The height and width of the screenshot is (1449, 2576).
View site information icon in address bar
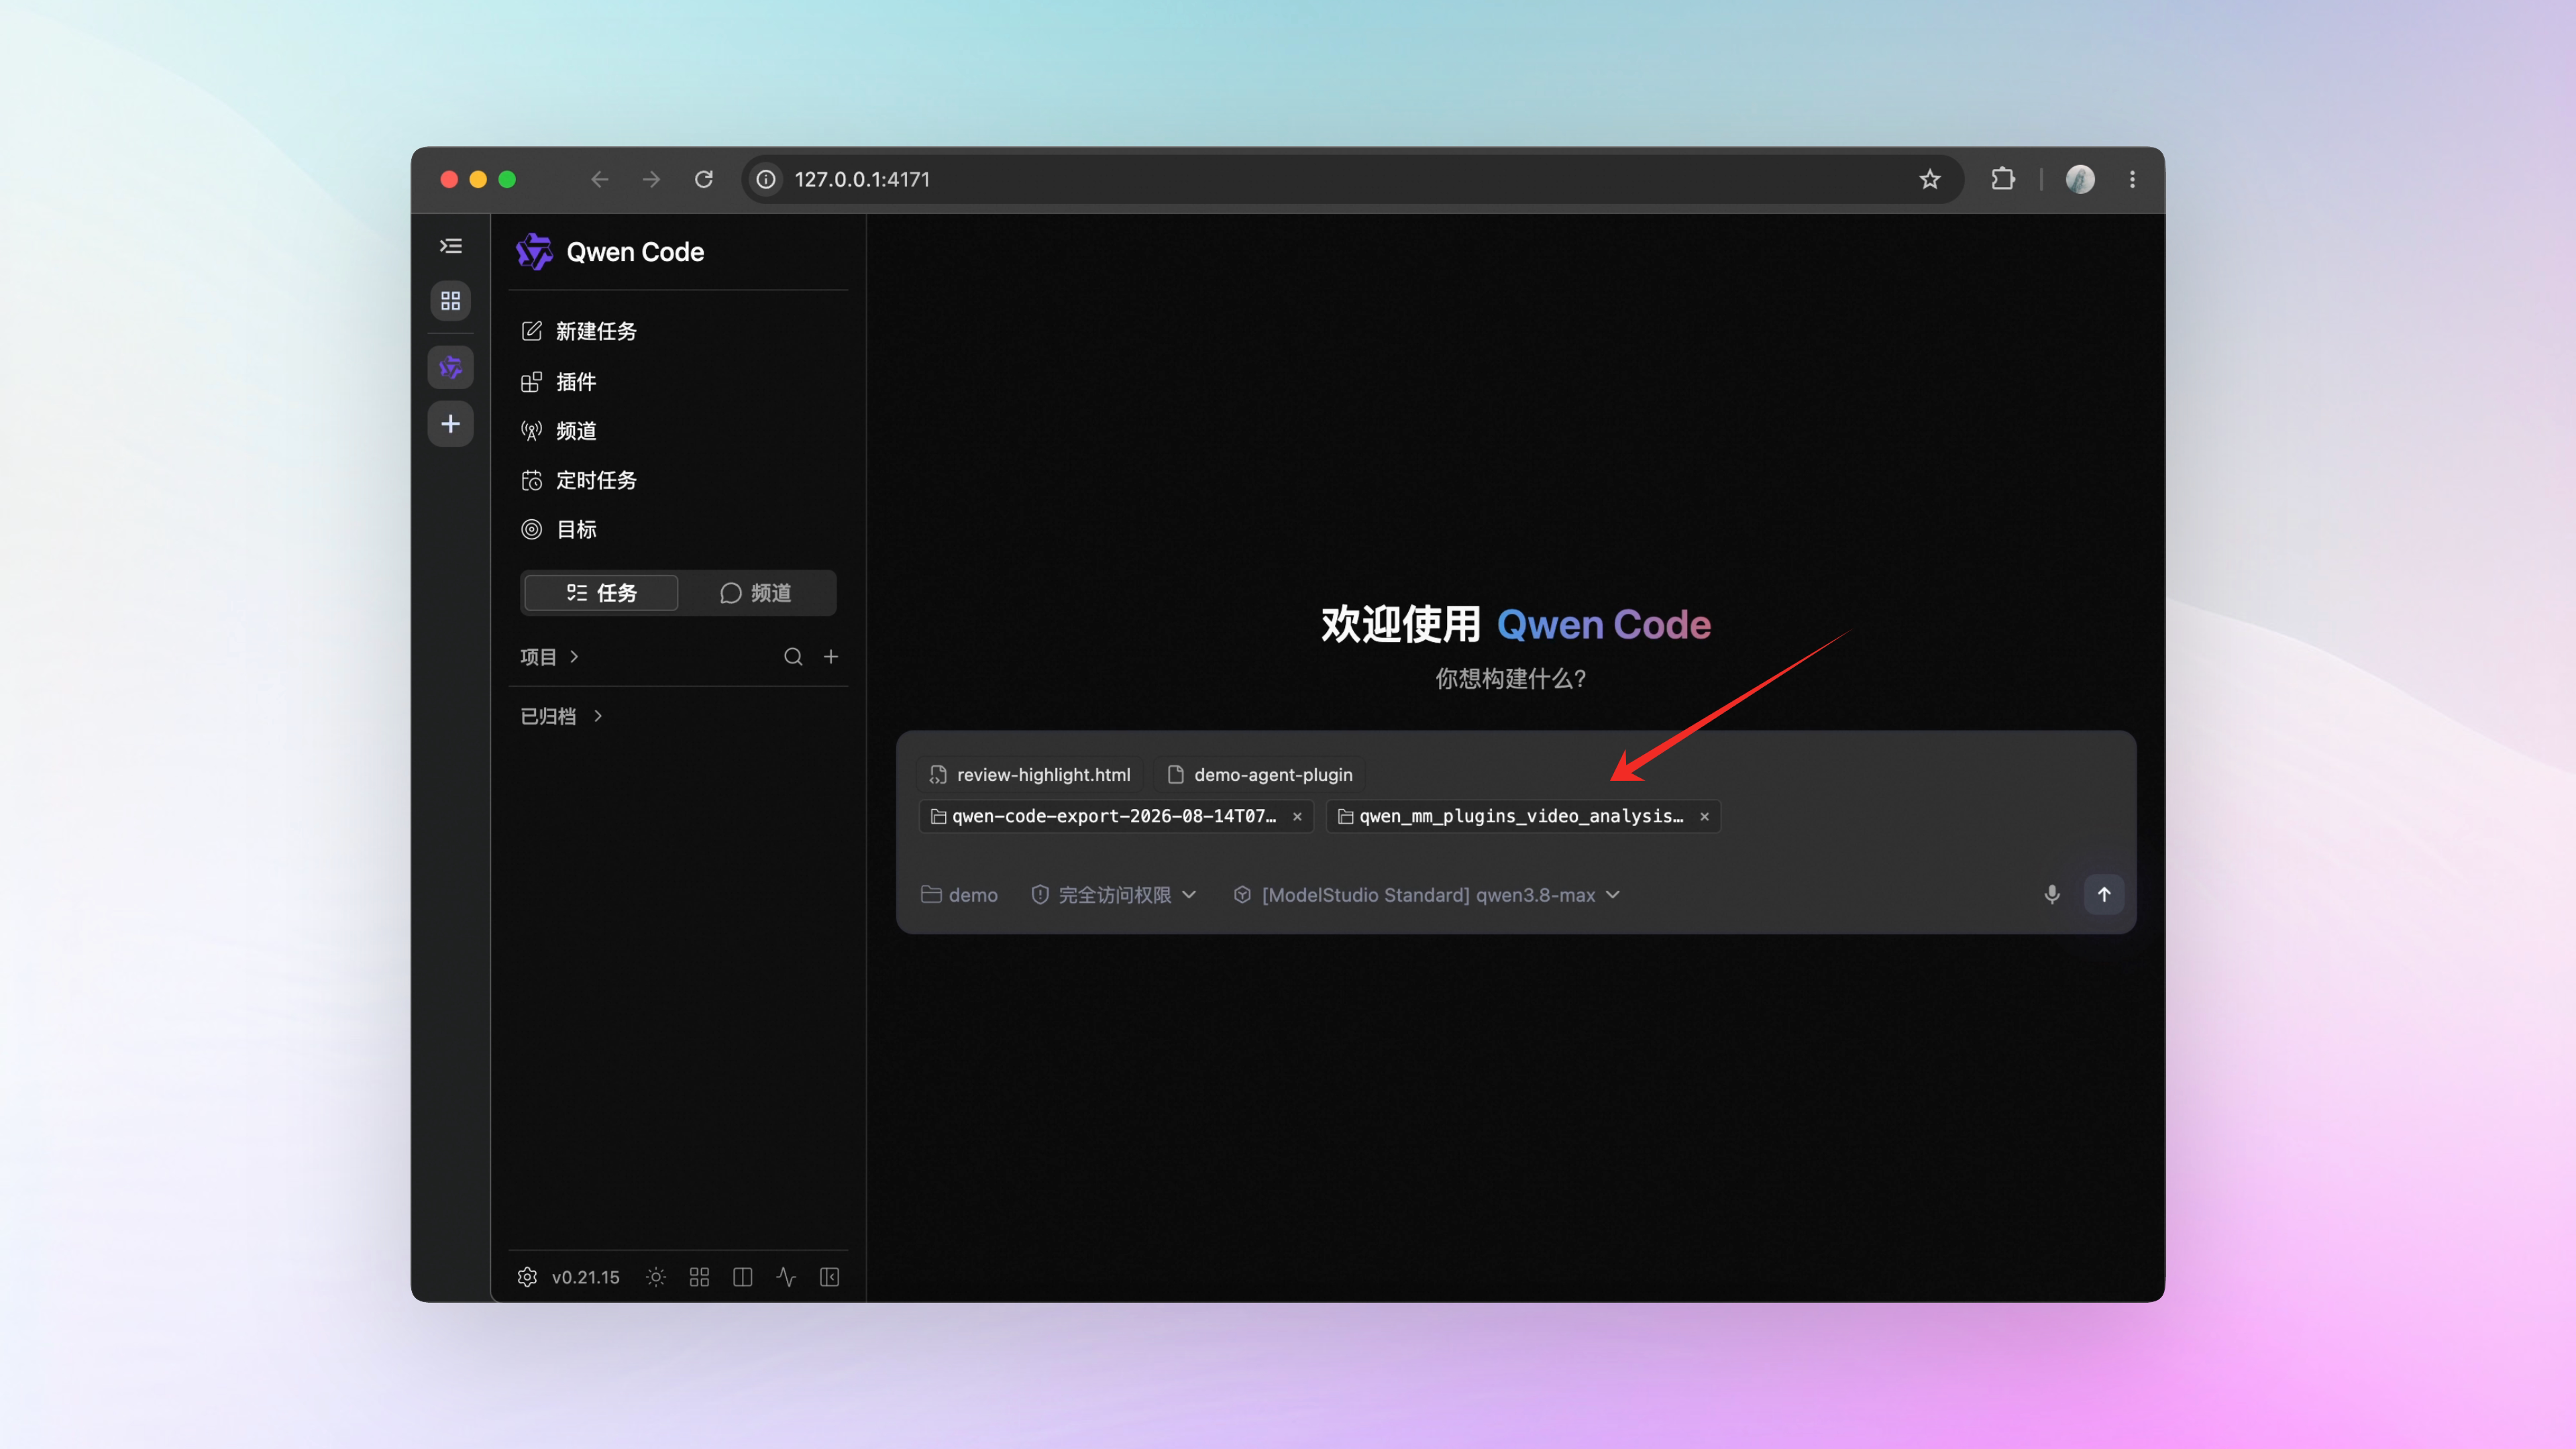(x=766, y=179)
